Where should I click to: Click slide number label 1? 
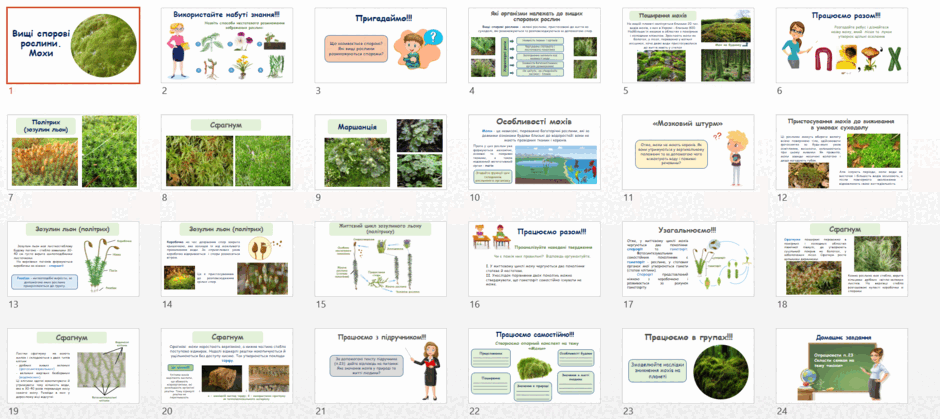pos(10,91)
